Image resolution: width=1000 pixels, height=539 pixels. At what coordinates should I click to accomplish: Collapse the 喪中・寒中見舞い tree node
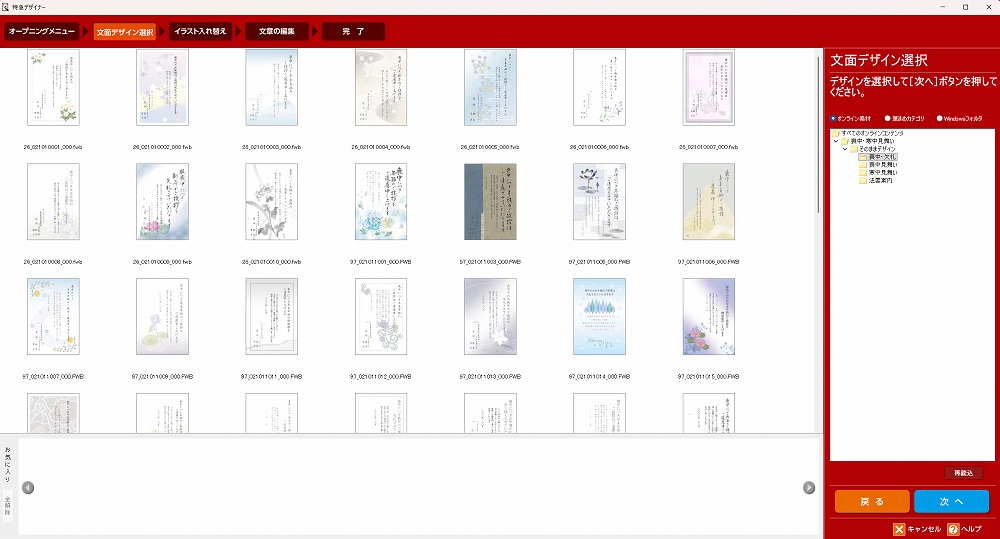[x=836, y=141]
